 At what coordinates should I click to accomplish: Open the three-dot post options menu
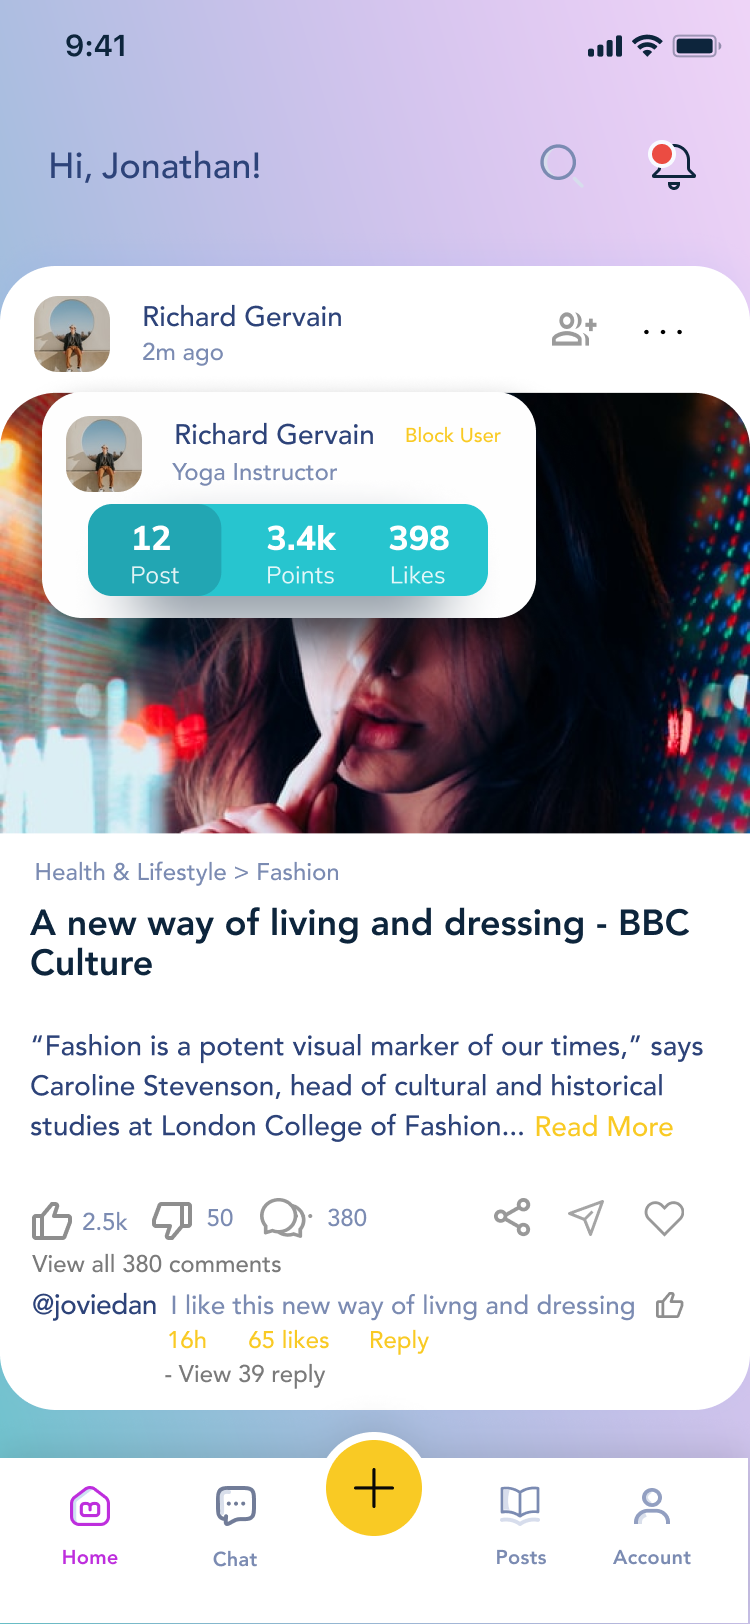click(663, 331)
